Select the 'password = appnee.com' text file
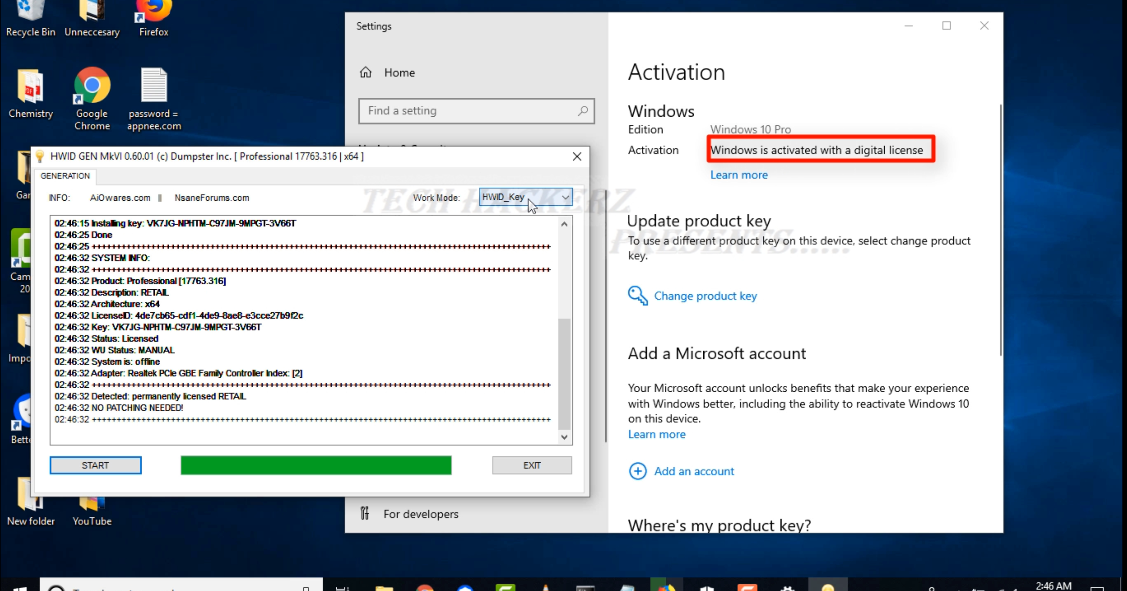This screenshot has height=591, width=1127. [x=154, y=99]
